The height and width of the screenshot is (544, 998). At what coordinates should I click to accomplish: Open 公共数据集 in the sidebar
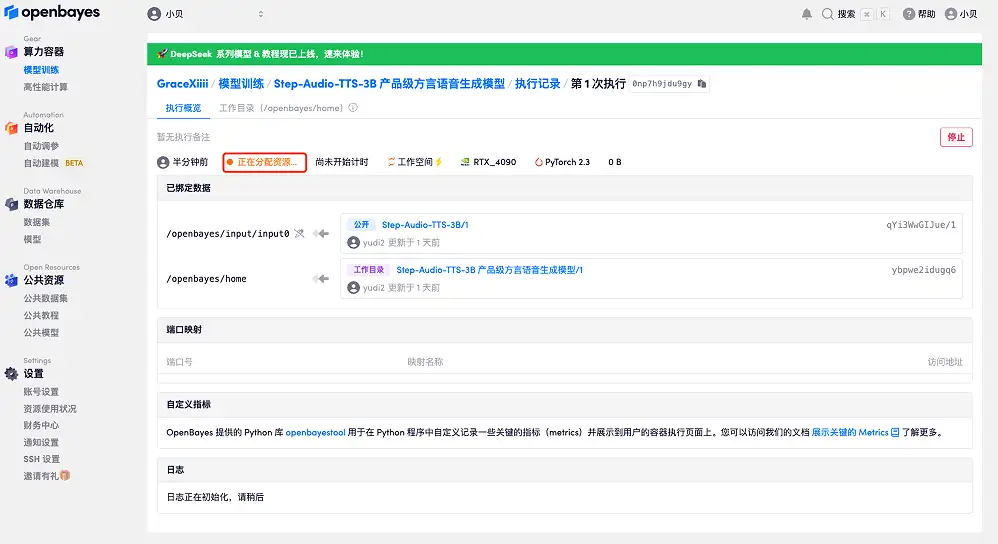coord(45,298)
